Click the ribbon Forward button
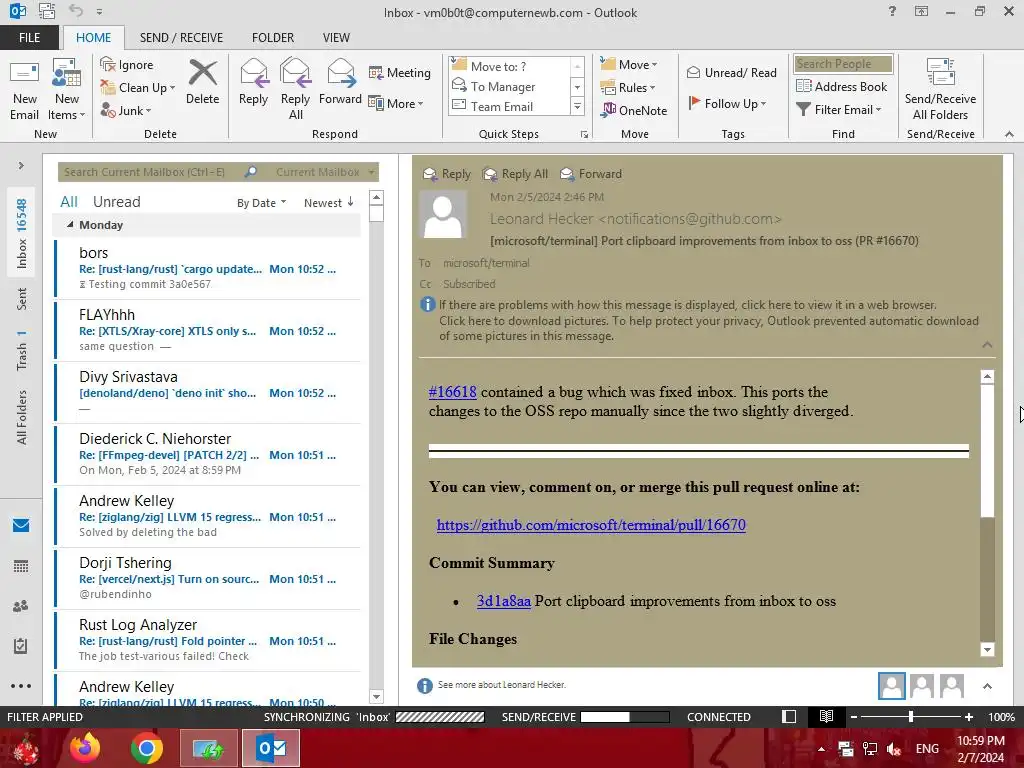Screen dimensions: 1024x768 click(x=340, y=82)
